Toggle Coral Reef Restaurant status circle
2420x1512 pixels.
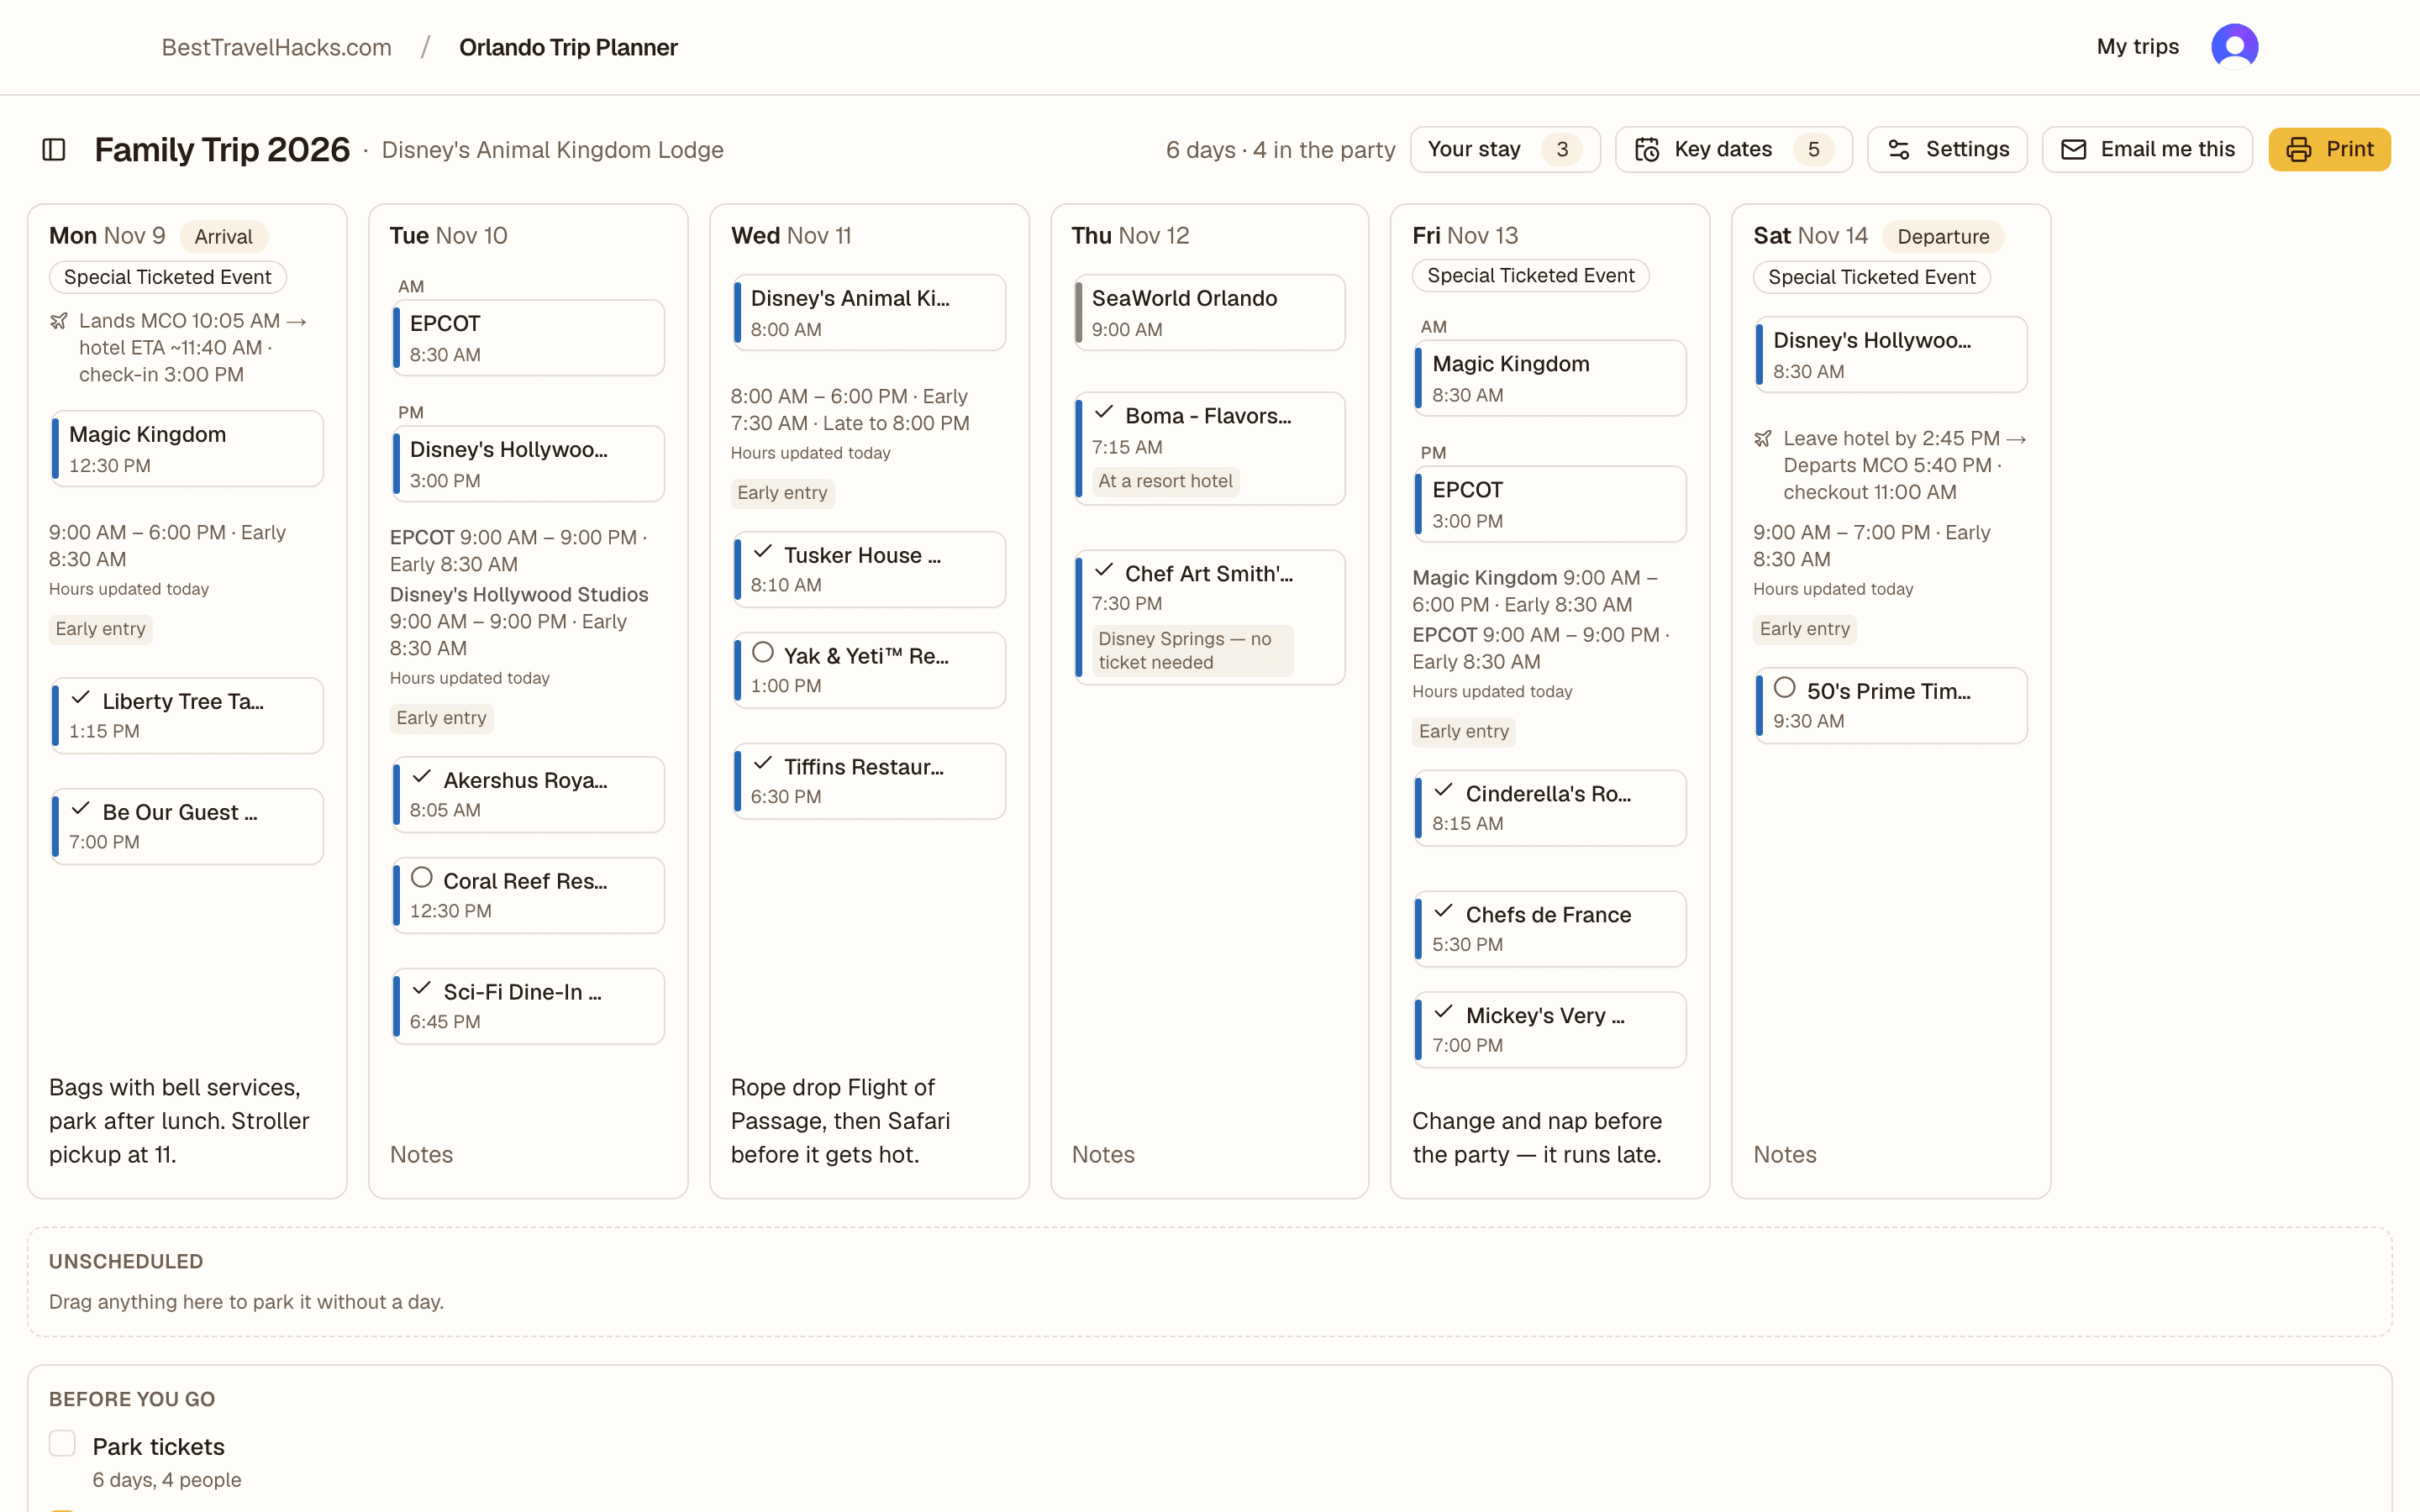pos(422,878)
